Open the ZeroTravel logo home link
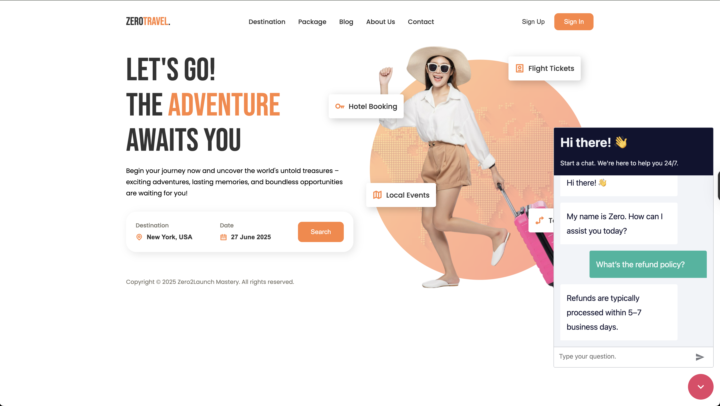 tap(148, 22)
